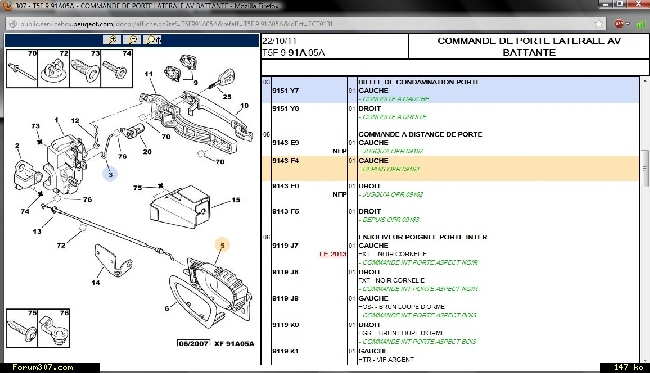Screen dimensions: 650x373
Task: Select part thumbnail number 73
Action: click(x=85, y=68)
